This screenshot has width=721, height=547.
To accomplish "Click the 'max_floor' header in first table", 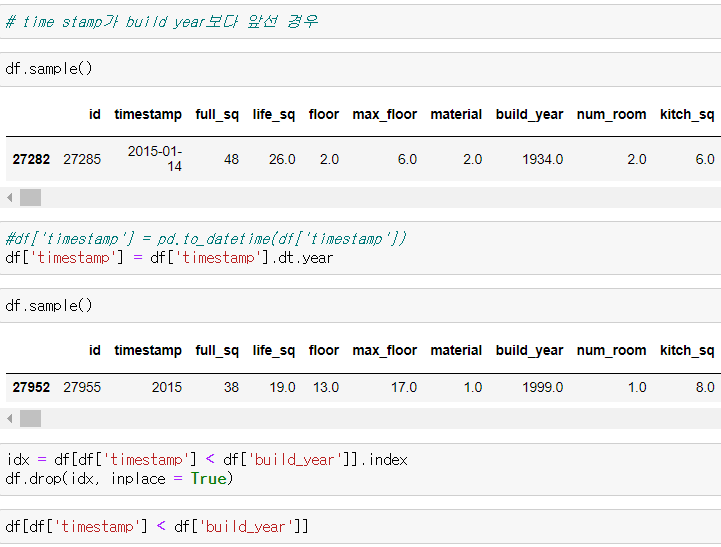I will 384,114.
